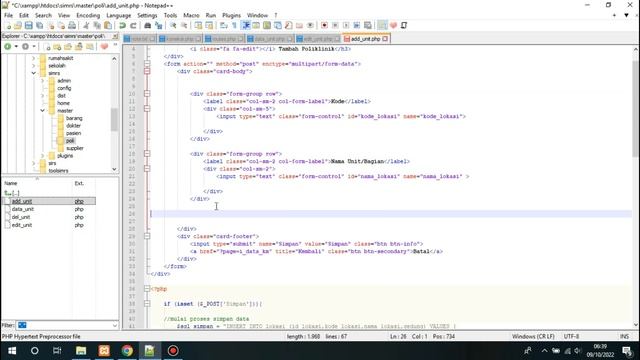Click Windows (CR LF) in the status bar
This screenshot has width=640, height=360.
click(x=533, y=336)
